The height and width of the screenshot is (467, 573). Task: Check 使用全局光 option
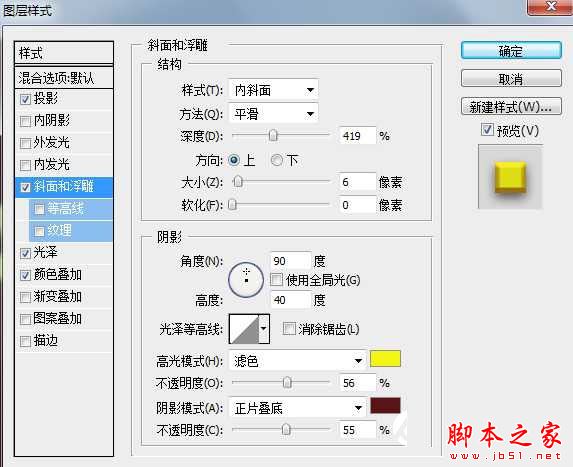tap(277, 280)
